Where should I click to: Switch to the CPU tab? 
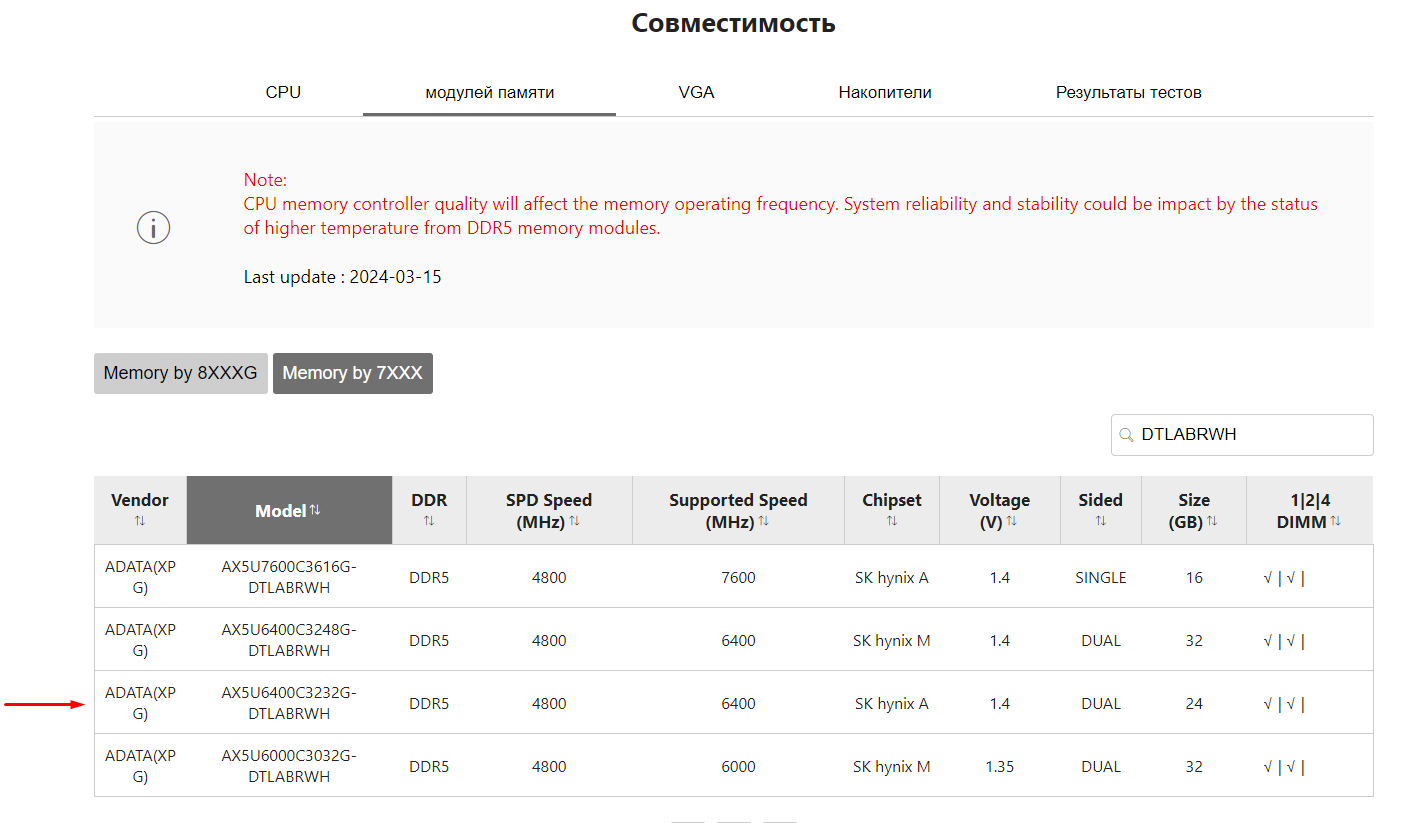(283, 92)
